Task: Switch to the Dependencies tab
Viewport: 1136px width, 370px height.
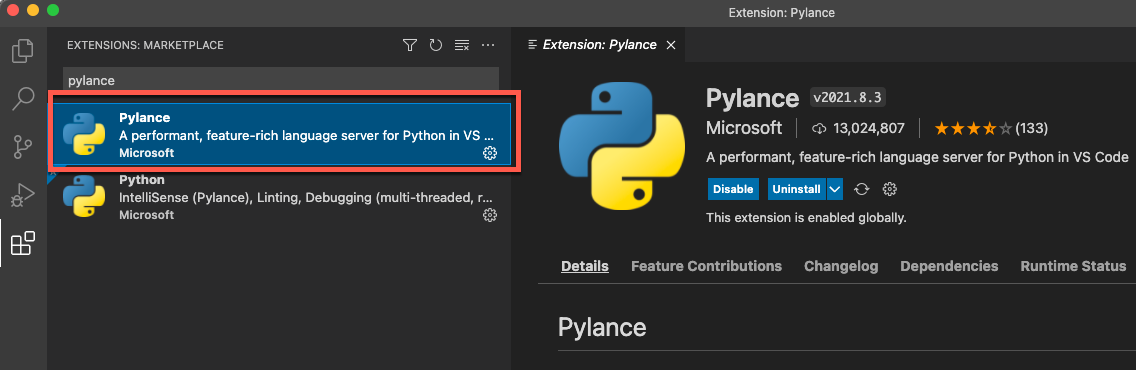Action: pyautogui.click(x=949, y=266)
